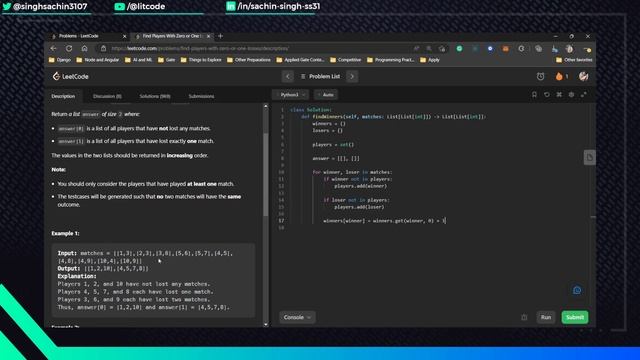Switch to the Discussion tab

click(107, 96)
